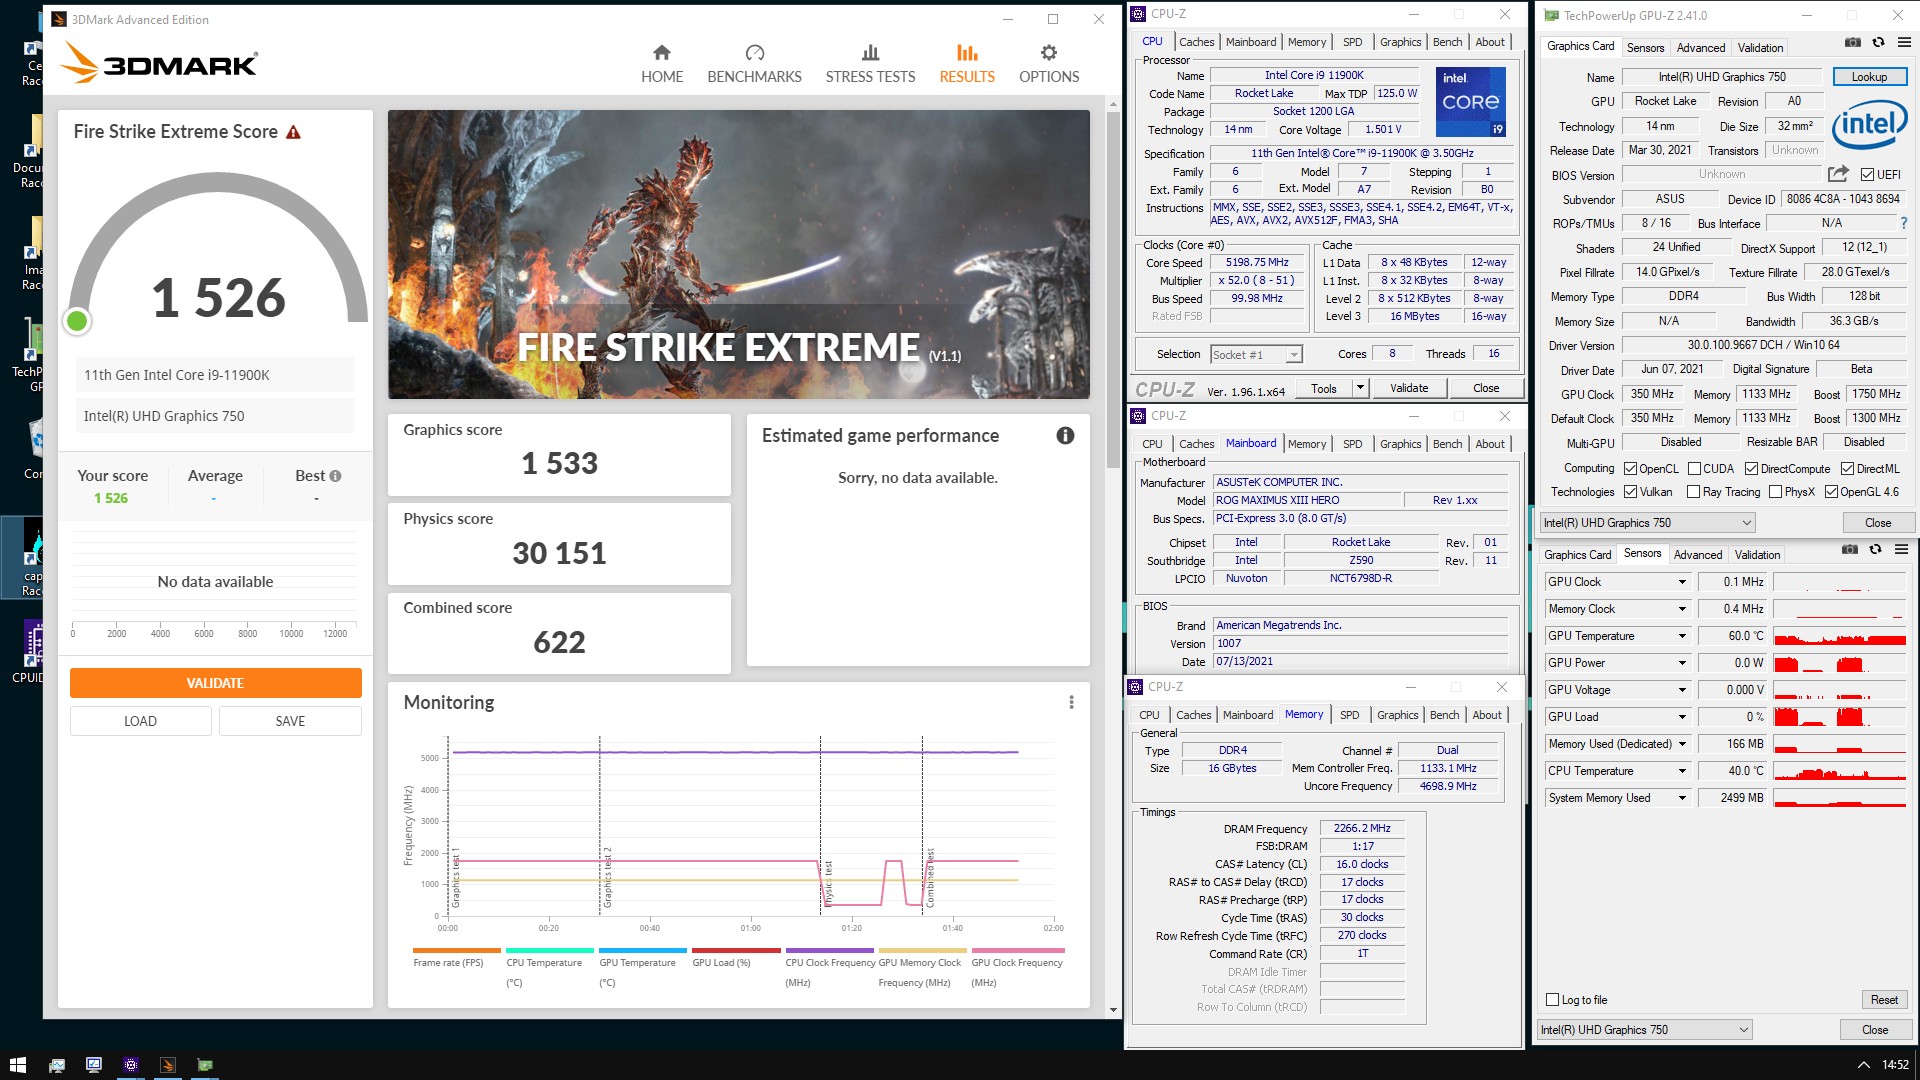Toggle DirectML checkbox
1920x1080 pixels.
pos(1847,469)
